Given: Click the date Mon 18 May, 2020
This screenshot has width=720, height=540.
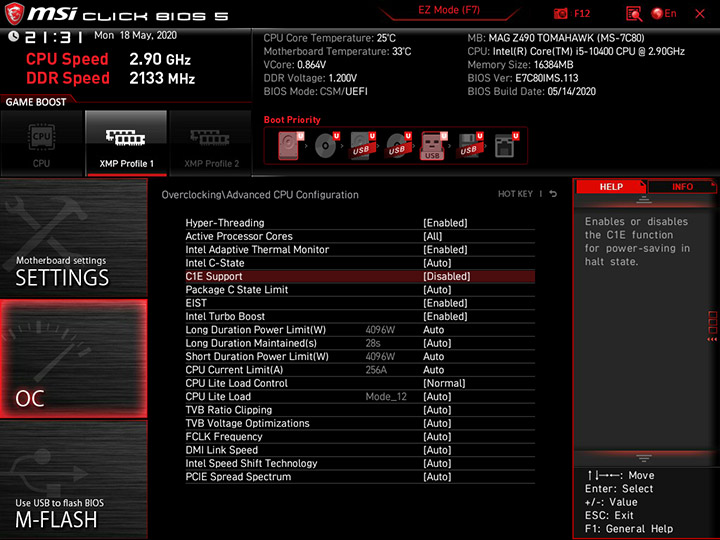Looking at the screenshot, I should tap(135, 35).
